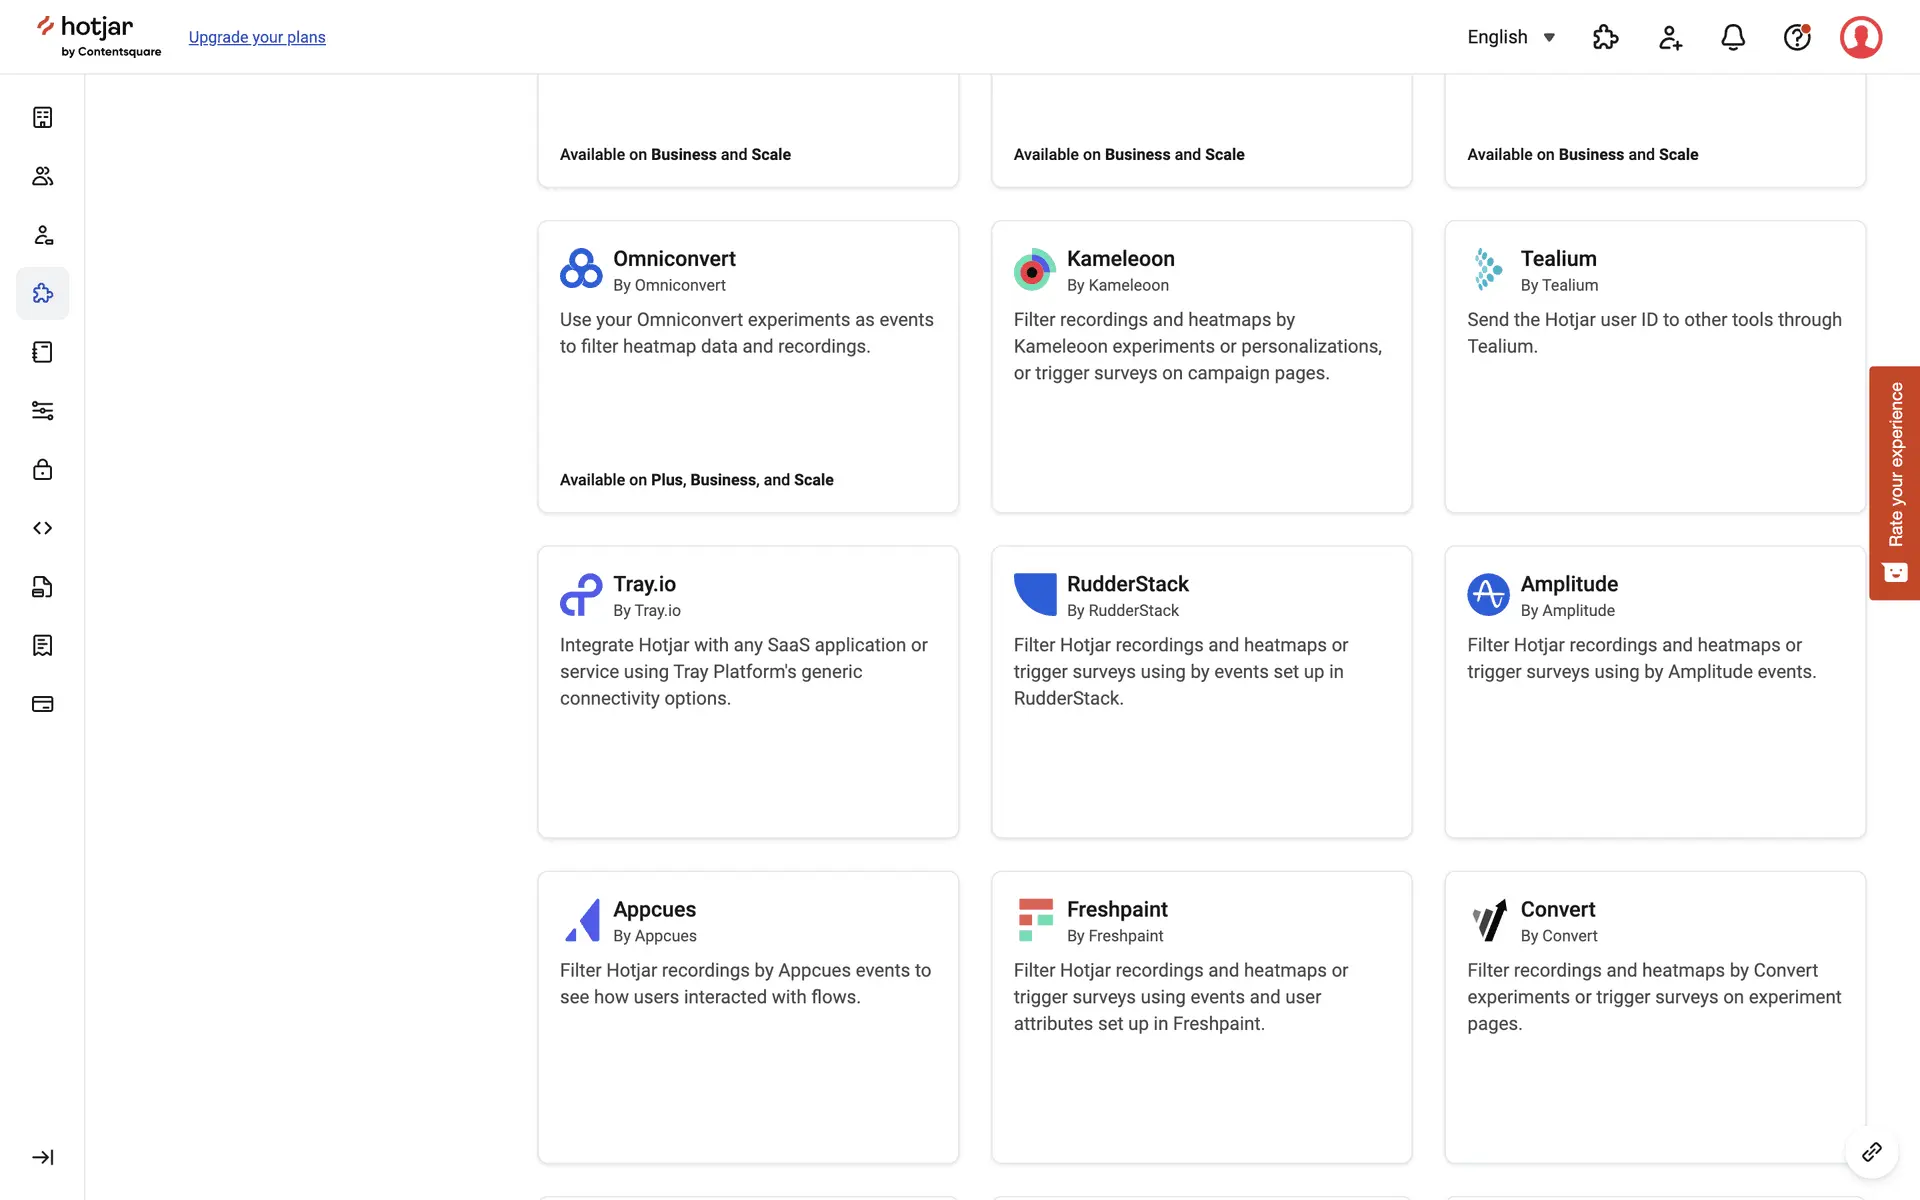Click the puzzle-piece integrations icon in sidebar
1920x1200 pixels.
click(42, 293)
